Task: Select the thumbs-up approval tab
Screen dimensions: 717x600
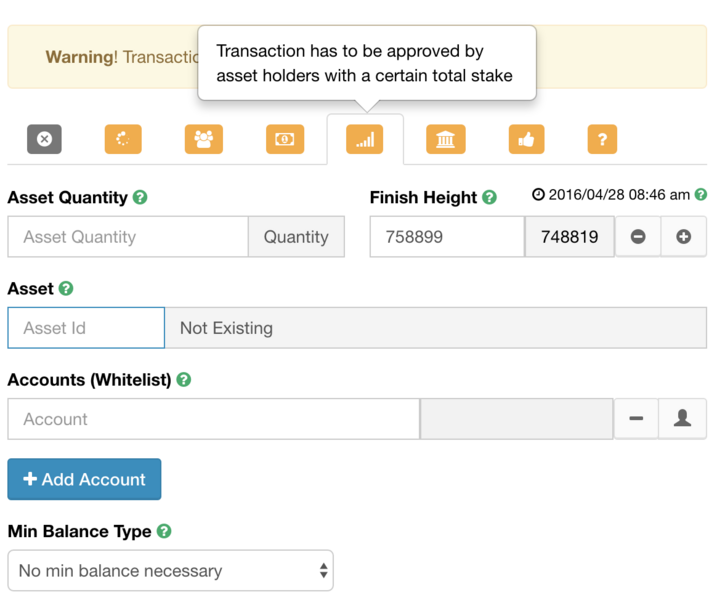Action: pyautogui.click(x=526, y=139)
